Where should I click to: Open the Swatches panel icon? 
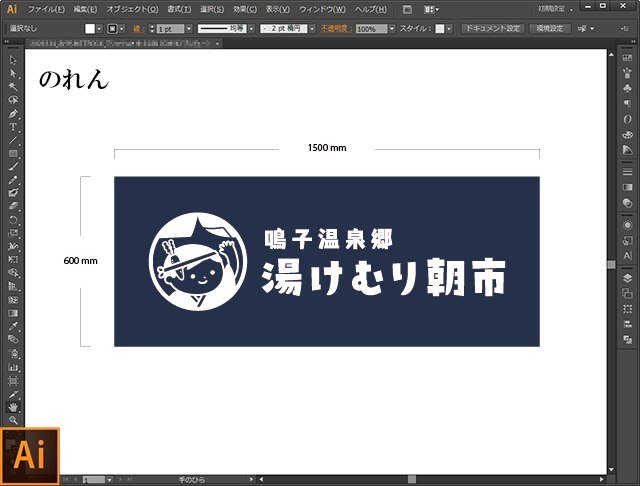pos(627,58)
